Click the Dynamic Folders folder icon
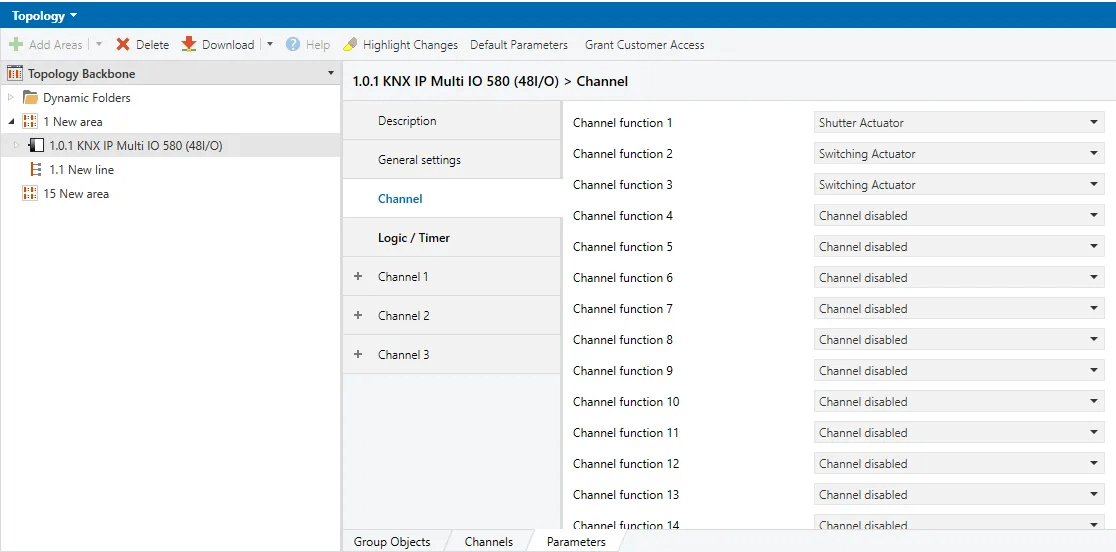 tap(31, 98)
